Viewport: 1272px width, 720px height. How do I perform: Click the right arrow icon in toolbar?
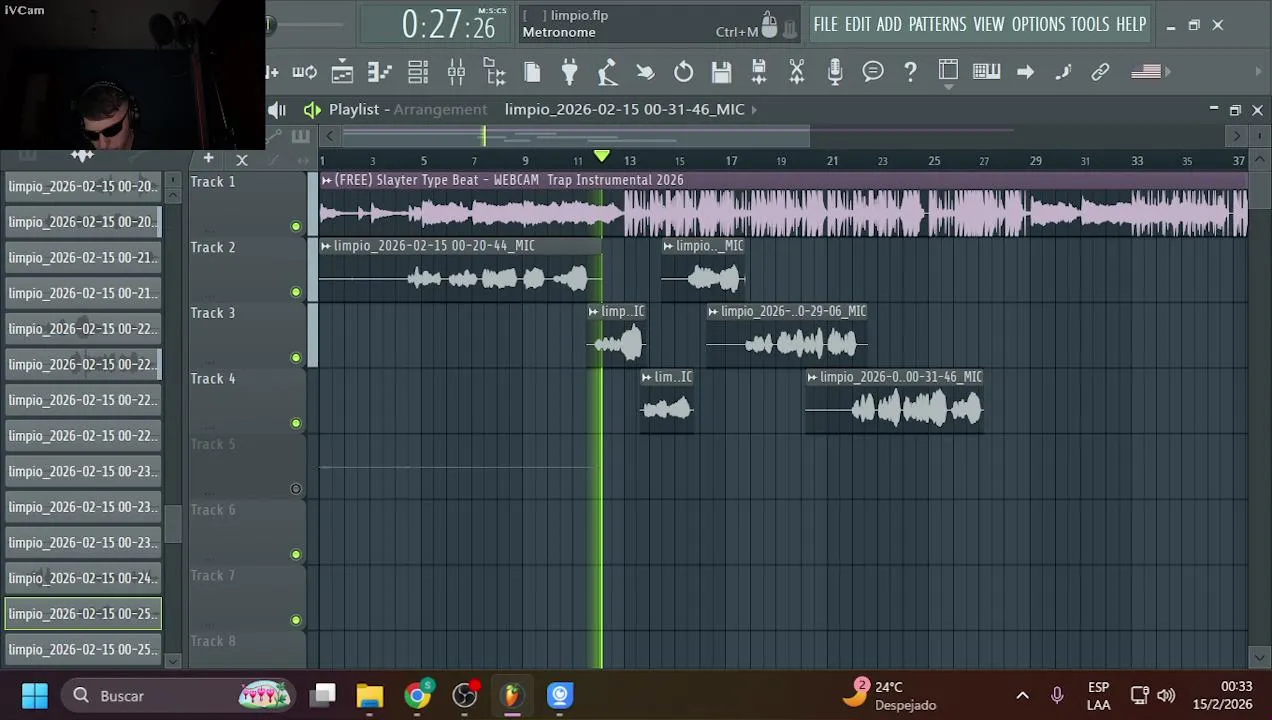pyautogui.click(x=1025, y=72)
